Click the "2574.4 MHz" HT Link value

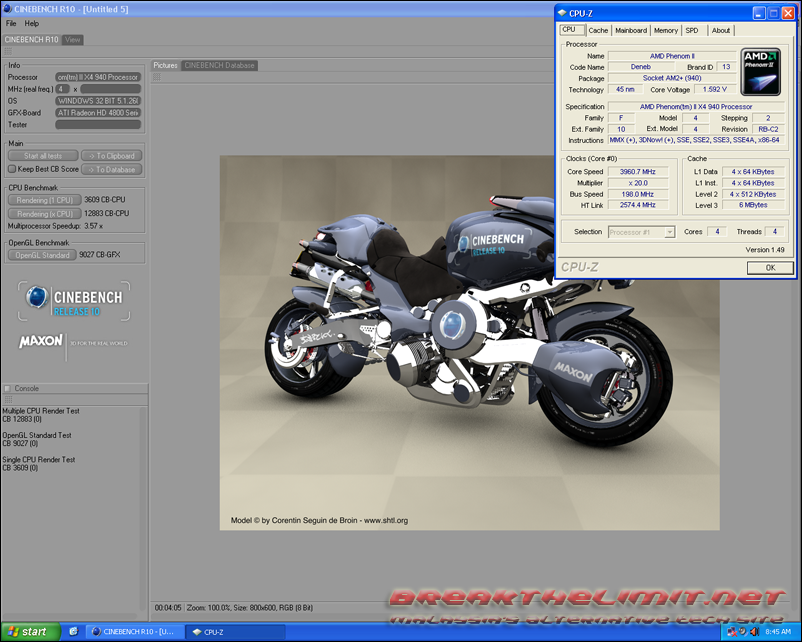click(638, 205)
